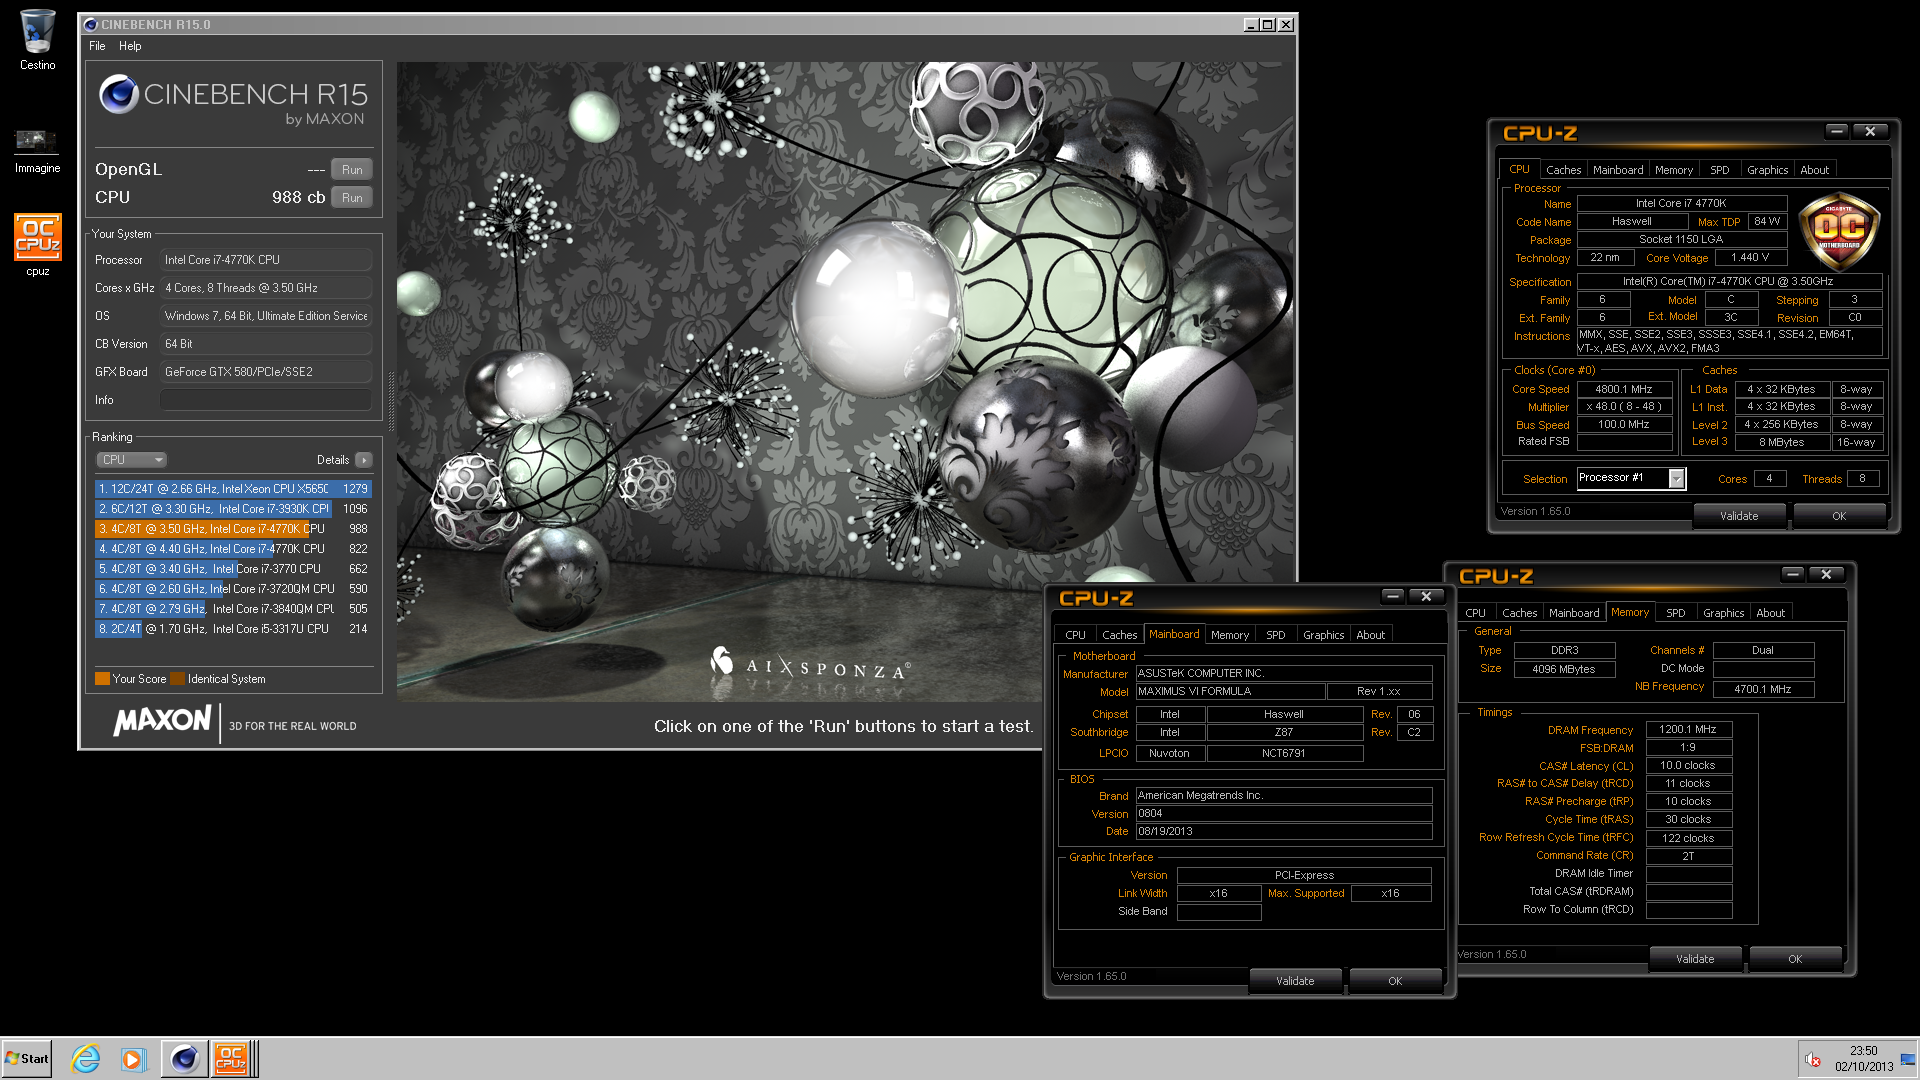
Task: Click the Cinebench taskbar icon
Action: pos(184,1059)
